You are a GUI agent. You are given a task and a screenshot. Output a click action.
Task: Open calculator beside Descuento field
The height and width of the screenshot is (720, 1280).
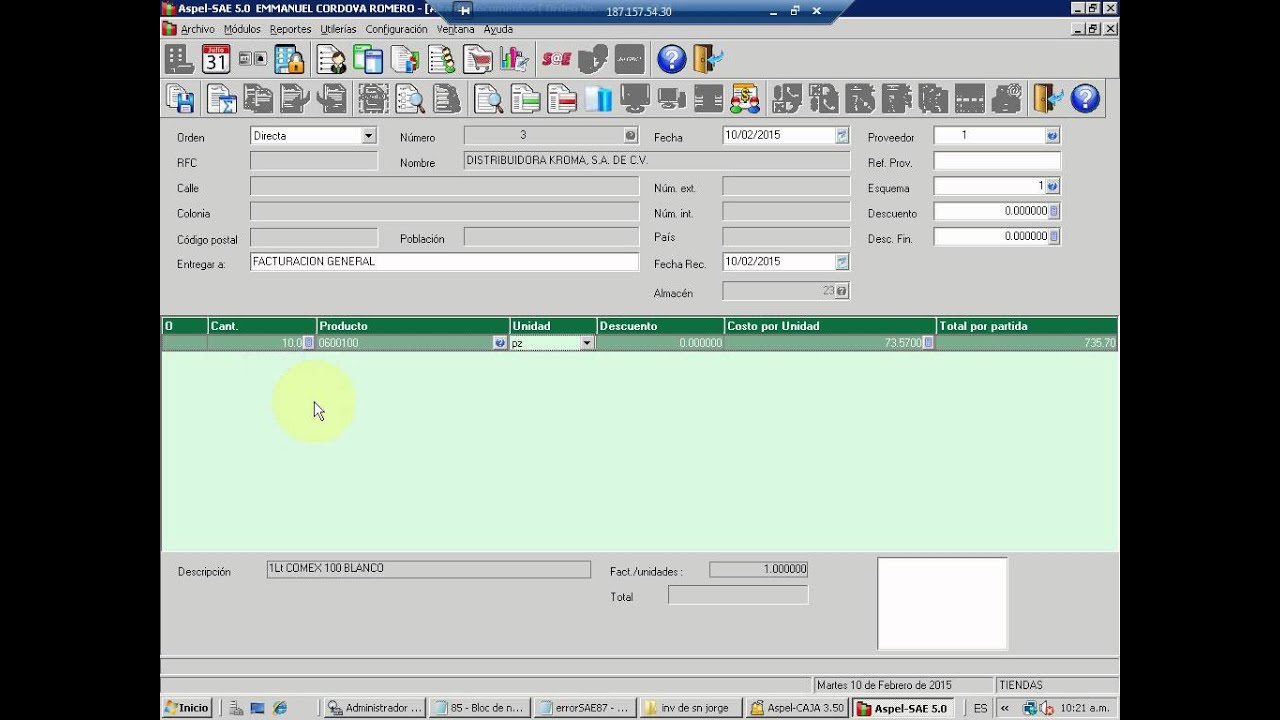[1054, 211]
